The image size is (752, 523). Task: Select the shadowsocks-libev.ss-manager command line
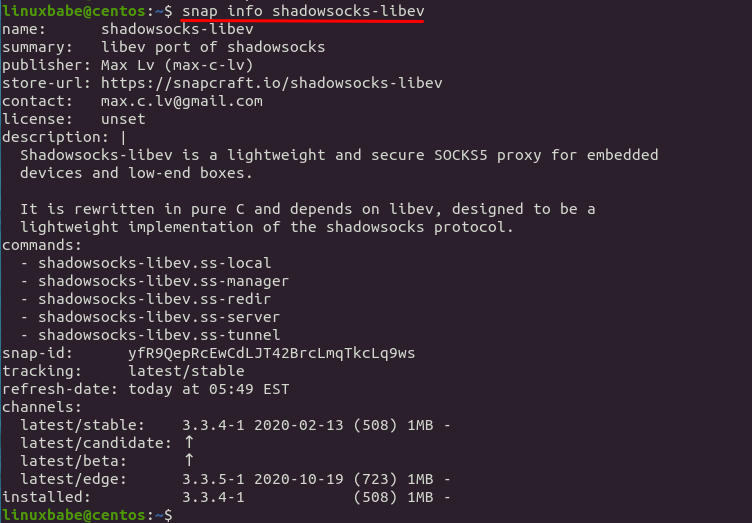pos(163,281)
